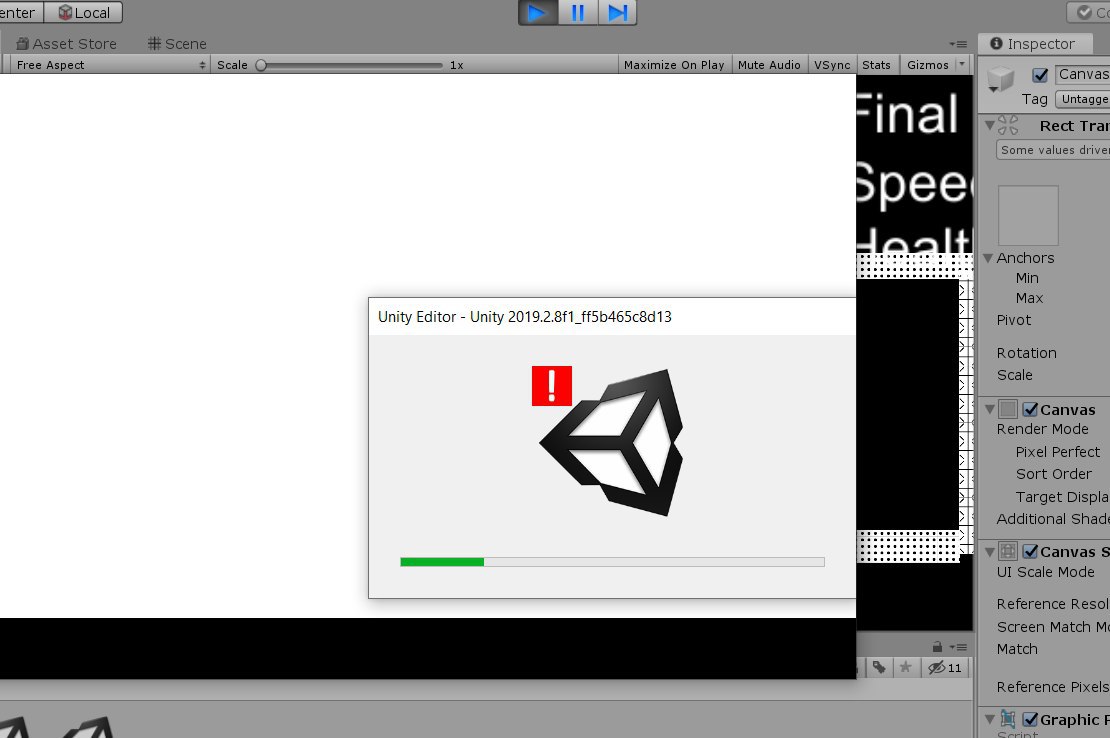Click the Canvas component icon
Screen dimensions: 1110x738
click(x=1008, y=409)
